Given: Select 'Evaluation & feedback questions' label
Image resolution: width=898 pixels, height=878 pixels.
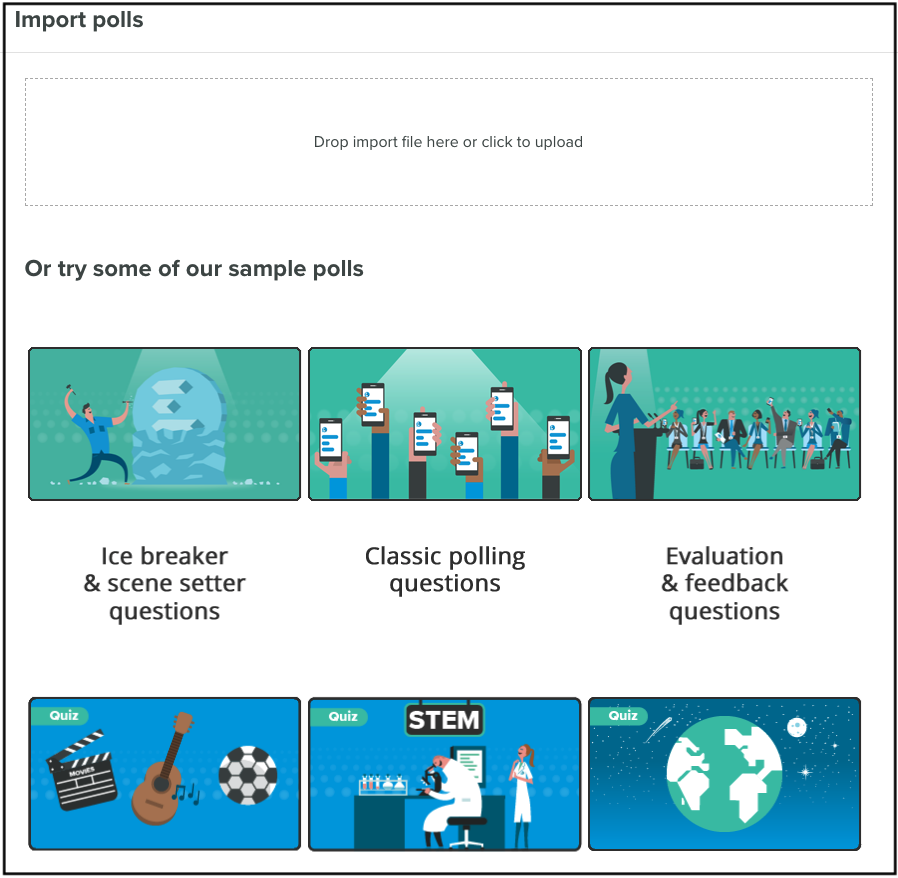Looking at the screenshot, I should click(x=724, y=584).
